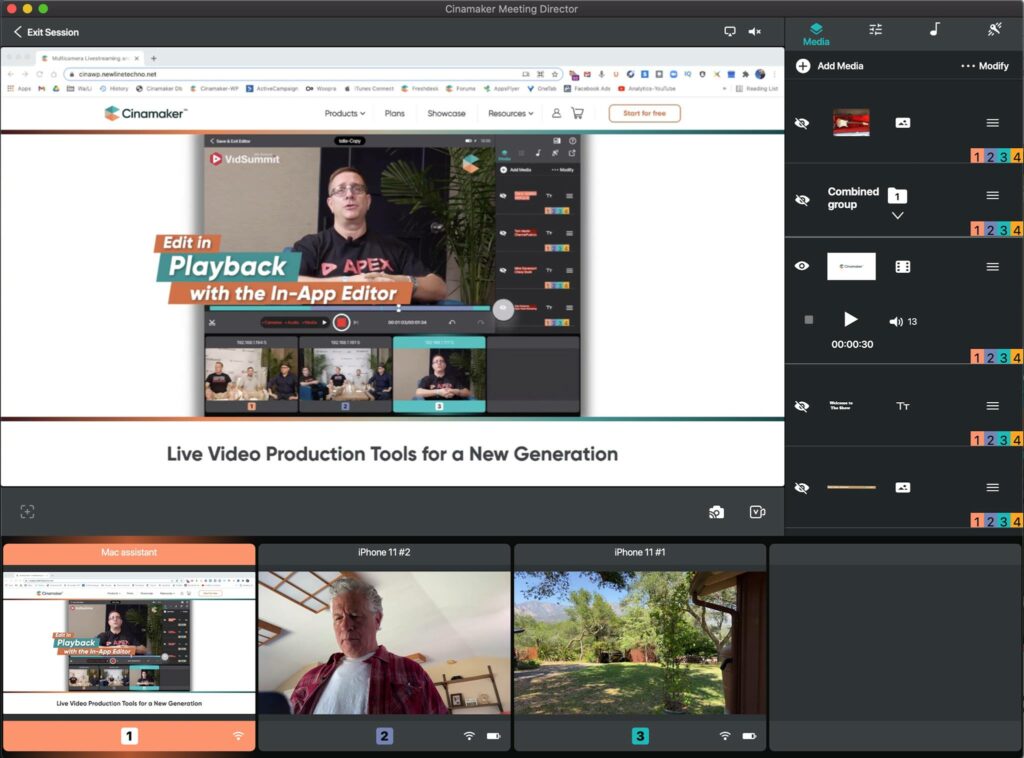Screen dimensions: 1024x758
Task: Click Showcase in the Cinamaker site menu
Action: [x=446, y=113]
